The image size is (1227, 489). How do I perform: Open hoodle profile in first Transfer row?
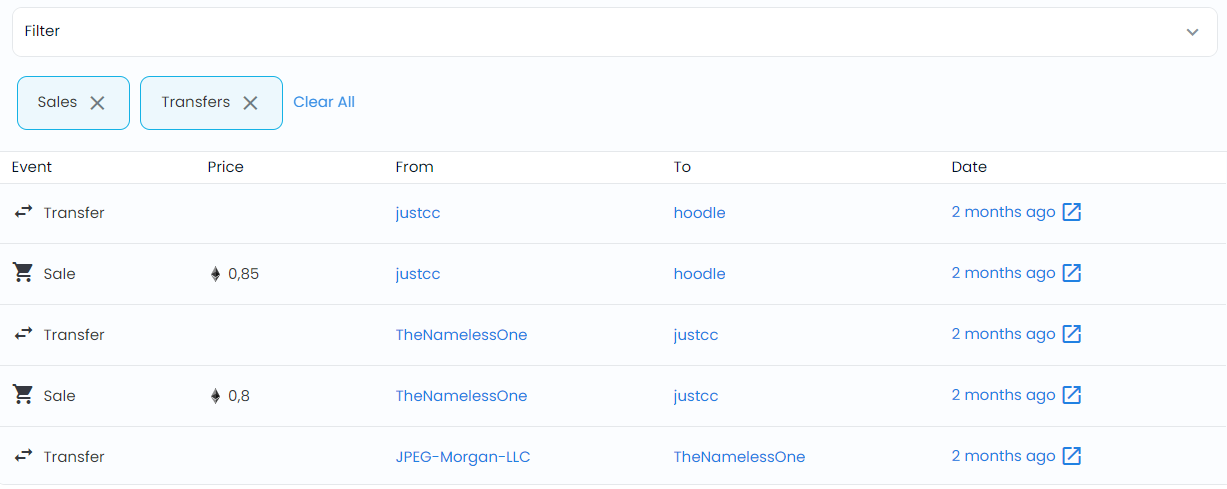tap(700, 213)
